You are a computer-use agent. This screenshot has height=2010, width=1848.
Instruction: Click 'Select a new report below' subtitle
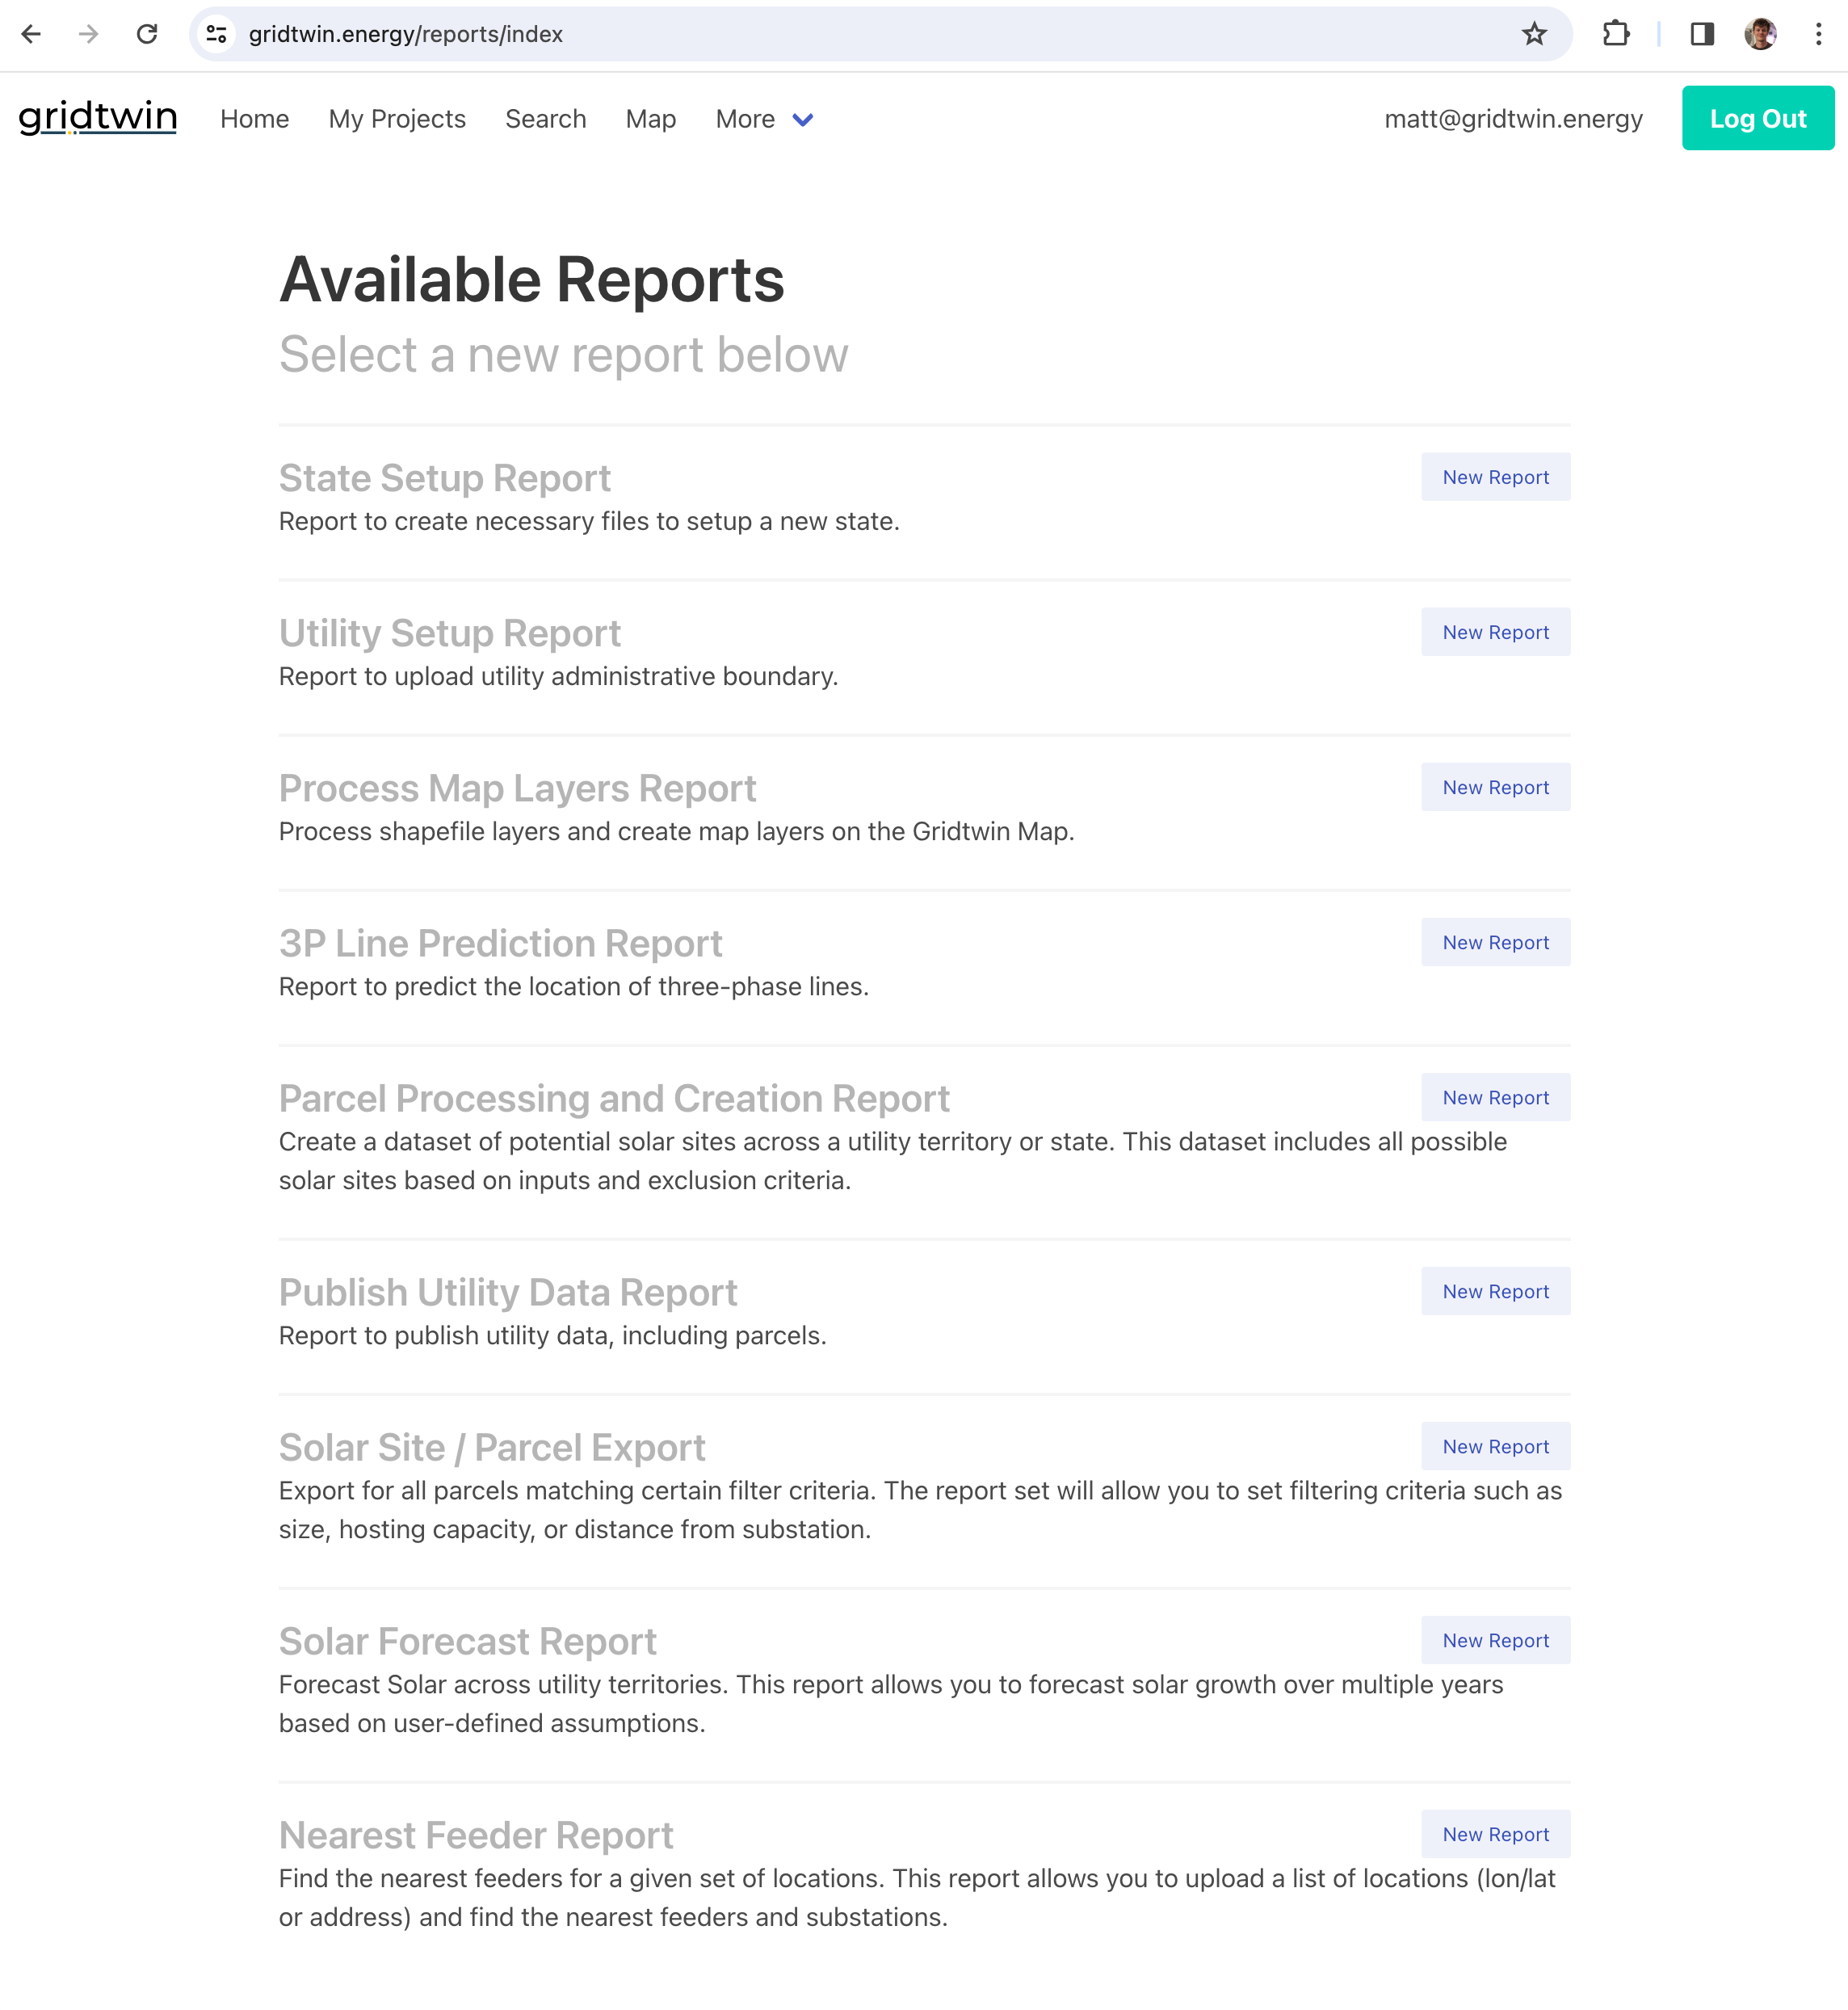(563, 354)
